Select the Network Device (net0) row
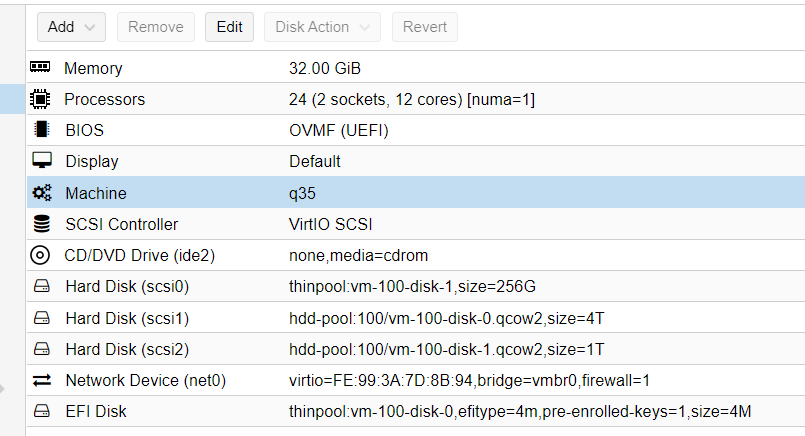 pyautogui.click(x=416, y=381)
